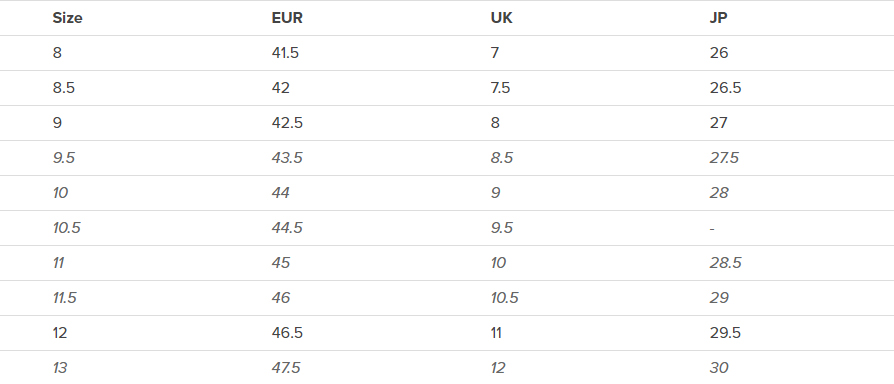Select the size 8 row cell
Image resolution: width=894 pixels, height=384 pixels.
(x=57, y=53)
